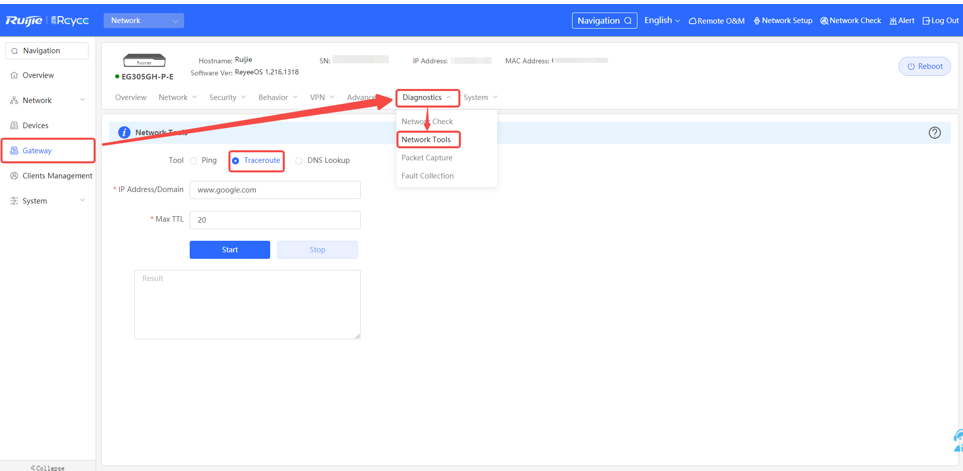Click the IP Address/Domain input field
963x471 pixels.
[275, 190]
